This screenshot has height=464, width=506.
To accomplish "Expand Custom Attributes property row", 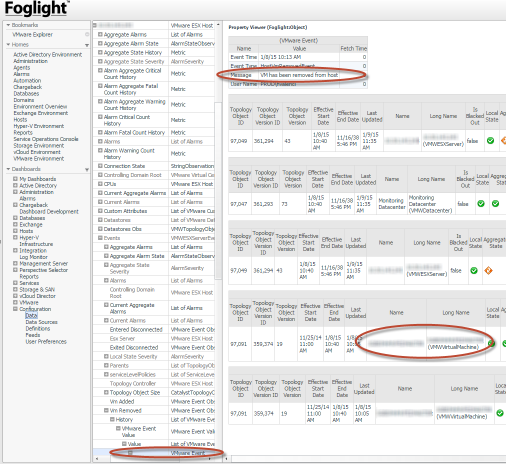I will click(x=100, y=211).
